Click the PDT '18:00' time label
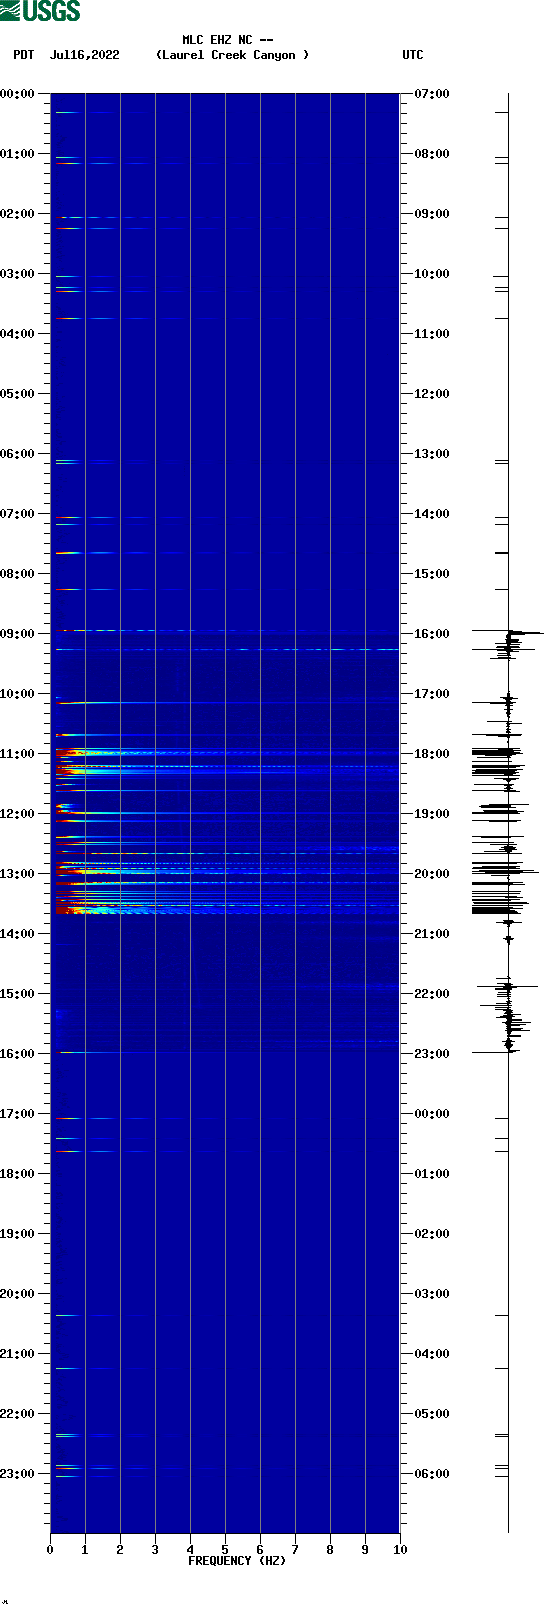Viewport: 552px width, 1613px height. click(18, 1174)
